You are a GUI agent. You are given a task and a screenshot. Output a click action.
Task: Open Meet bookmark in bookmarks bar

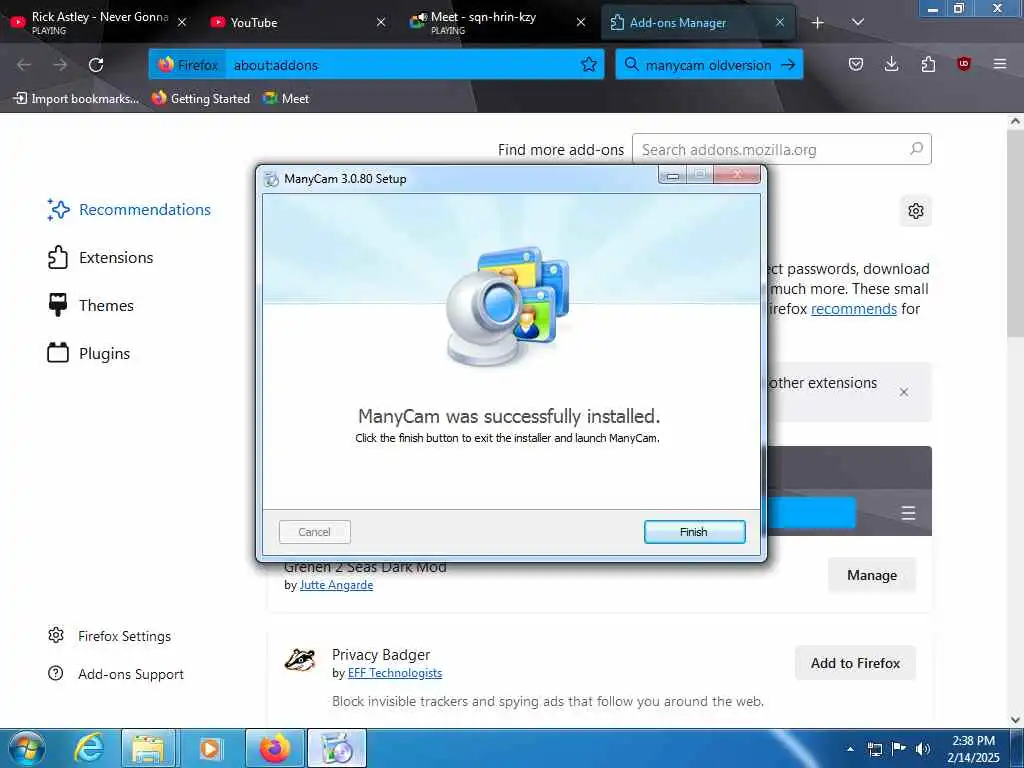click(286, 99)
